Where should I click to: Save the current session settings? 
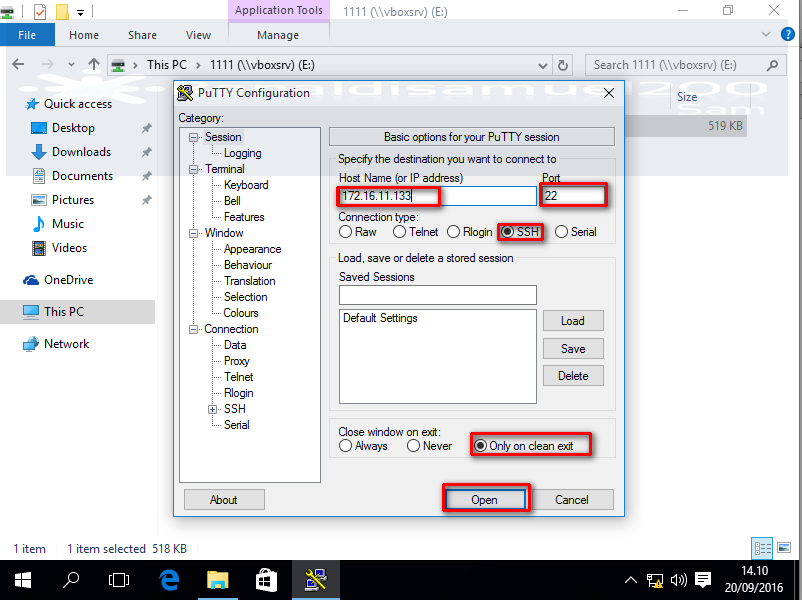pyautogui.click(x=573, y=348)
